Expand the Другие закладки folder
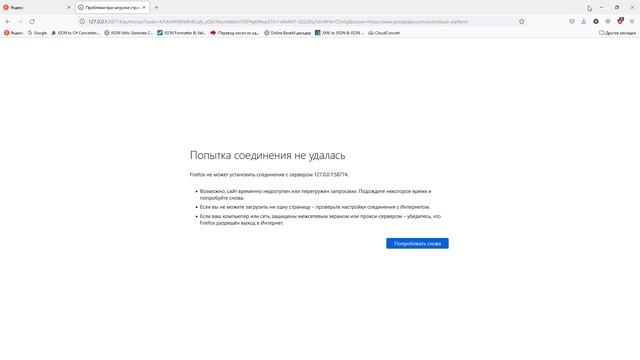This screenshot has height=360, width=640. [x=617, y=33]
